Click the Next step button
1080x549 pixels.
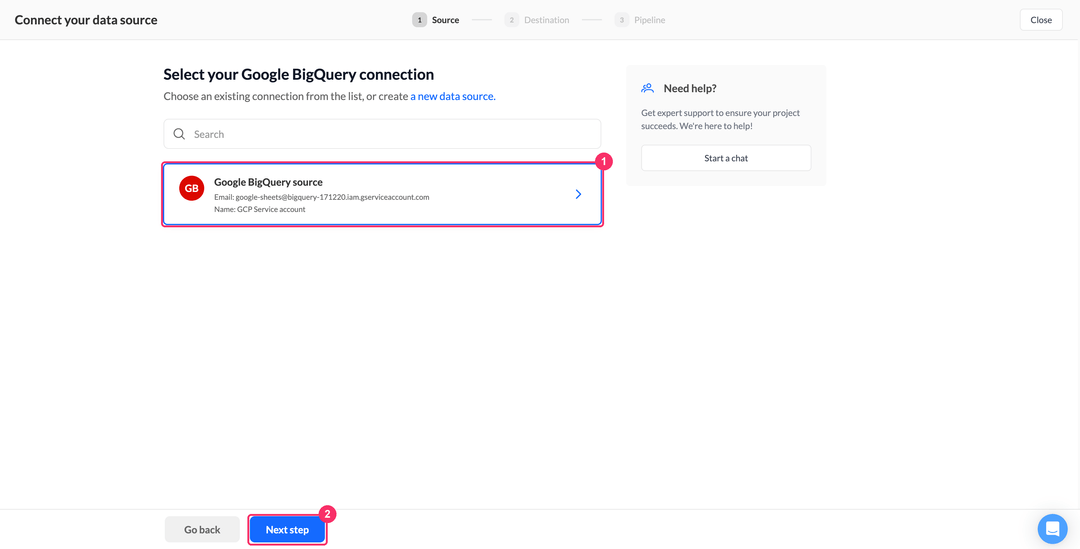pyautogui.click(x=287, y=530)
